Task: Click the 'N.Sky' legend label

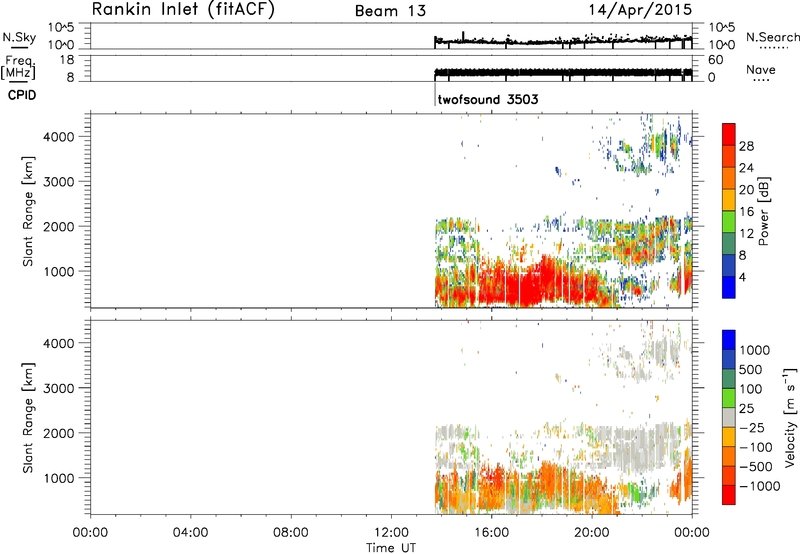Action: click(19, 37)
